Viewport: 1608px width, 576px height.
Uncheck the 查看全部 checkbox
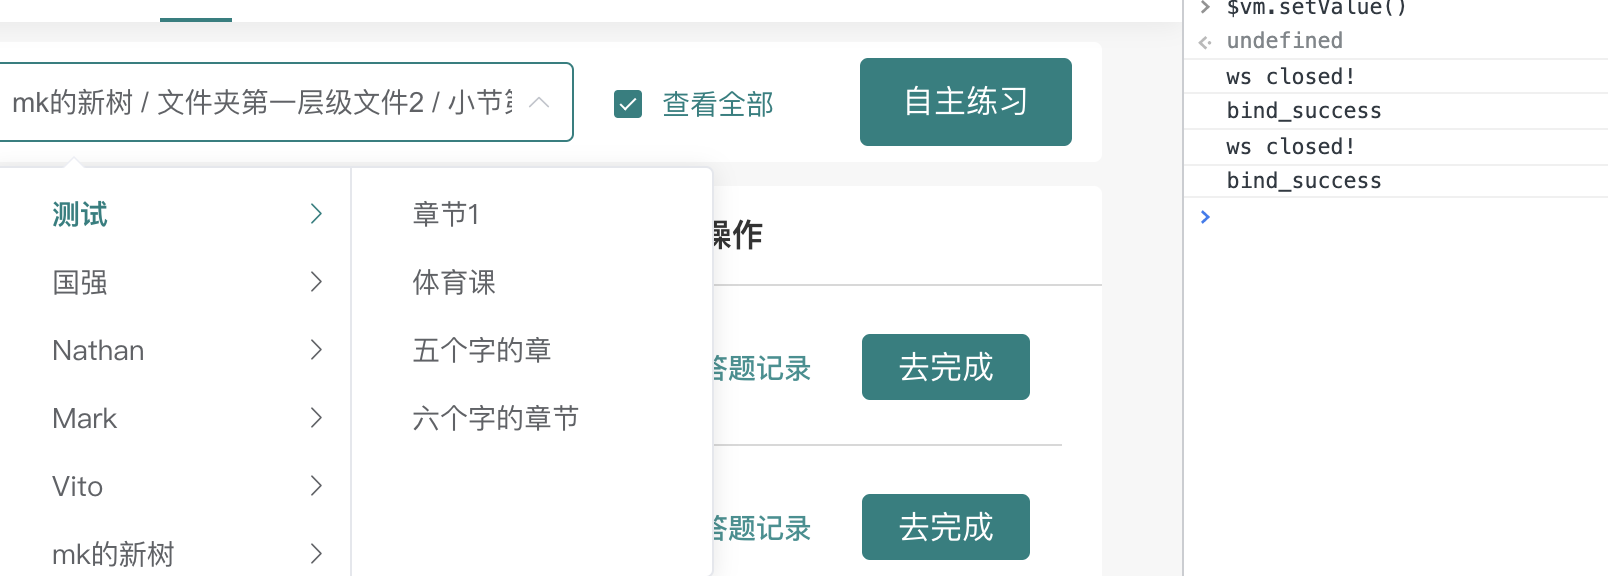click(x=628, y=103)
